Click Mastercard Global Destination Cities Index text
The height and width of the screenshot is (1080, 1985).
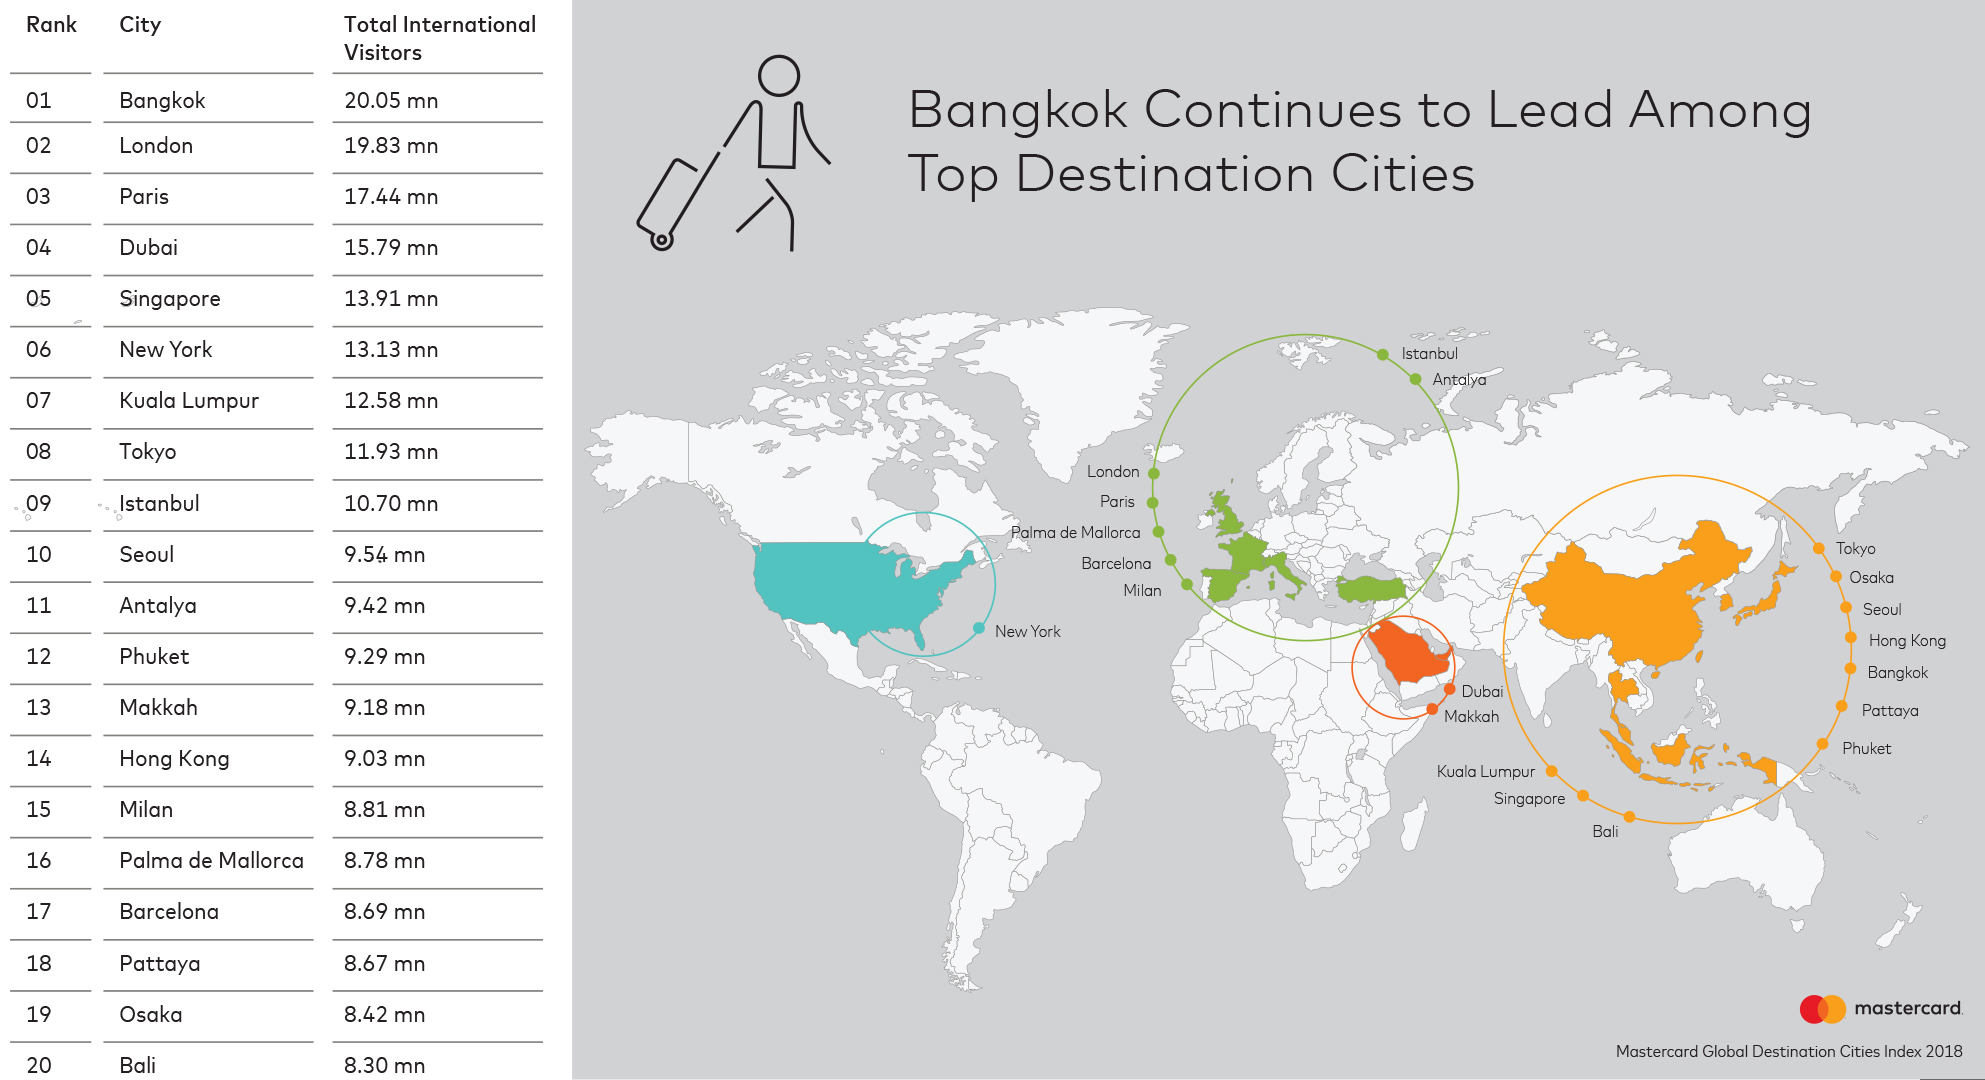click(1788, 1051)
